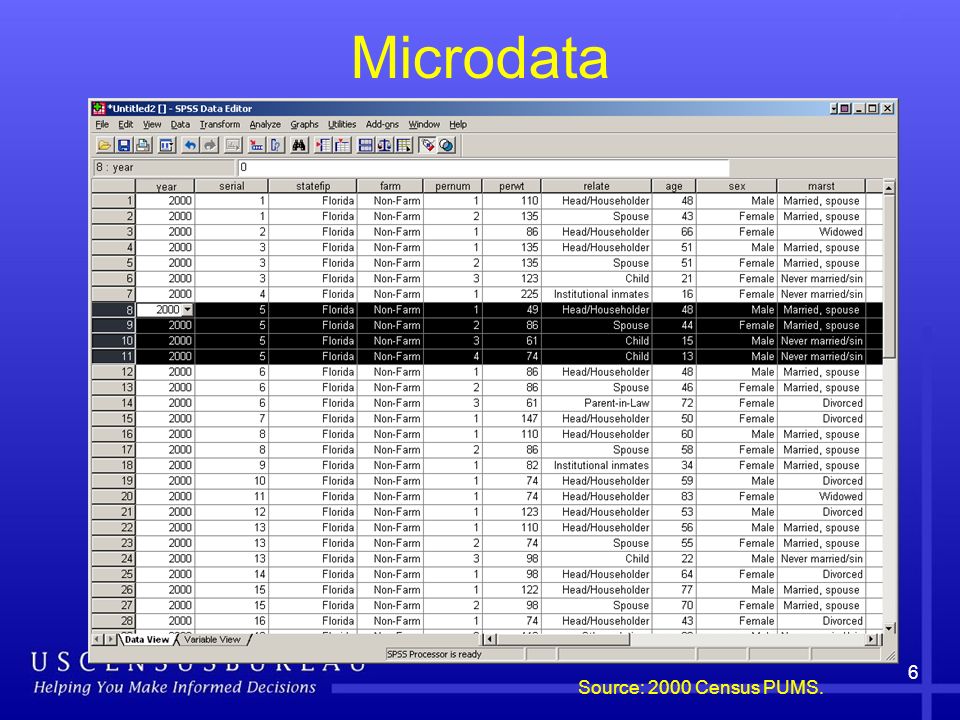Select row number 1 header

113,201
